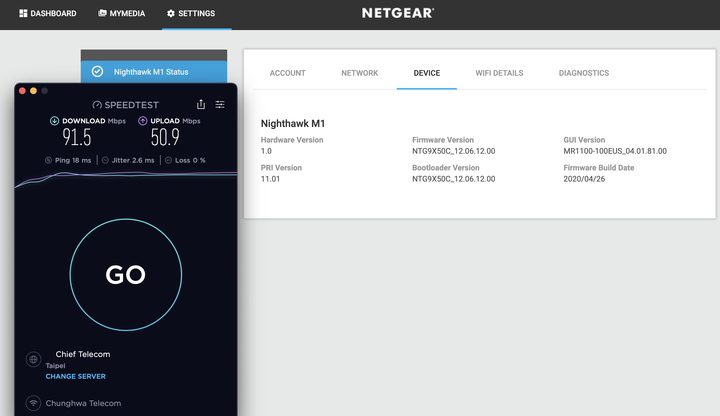This screenshot has height=416, width=720.
Task: Click the Change Server link
Action: (76, 376)
